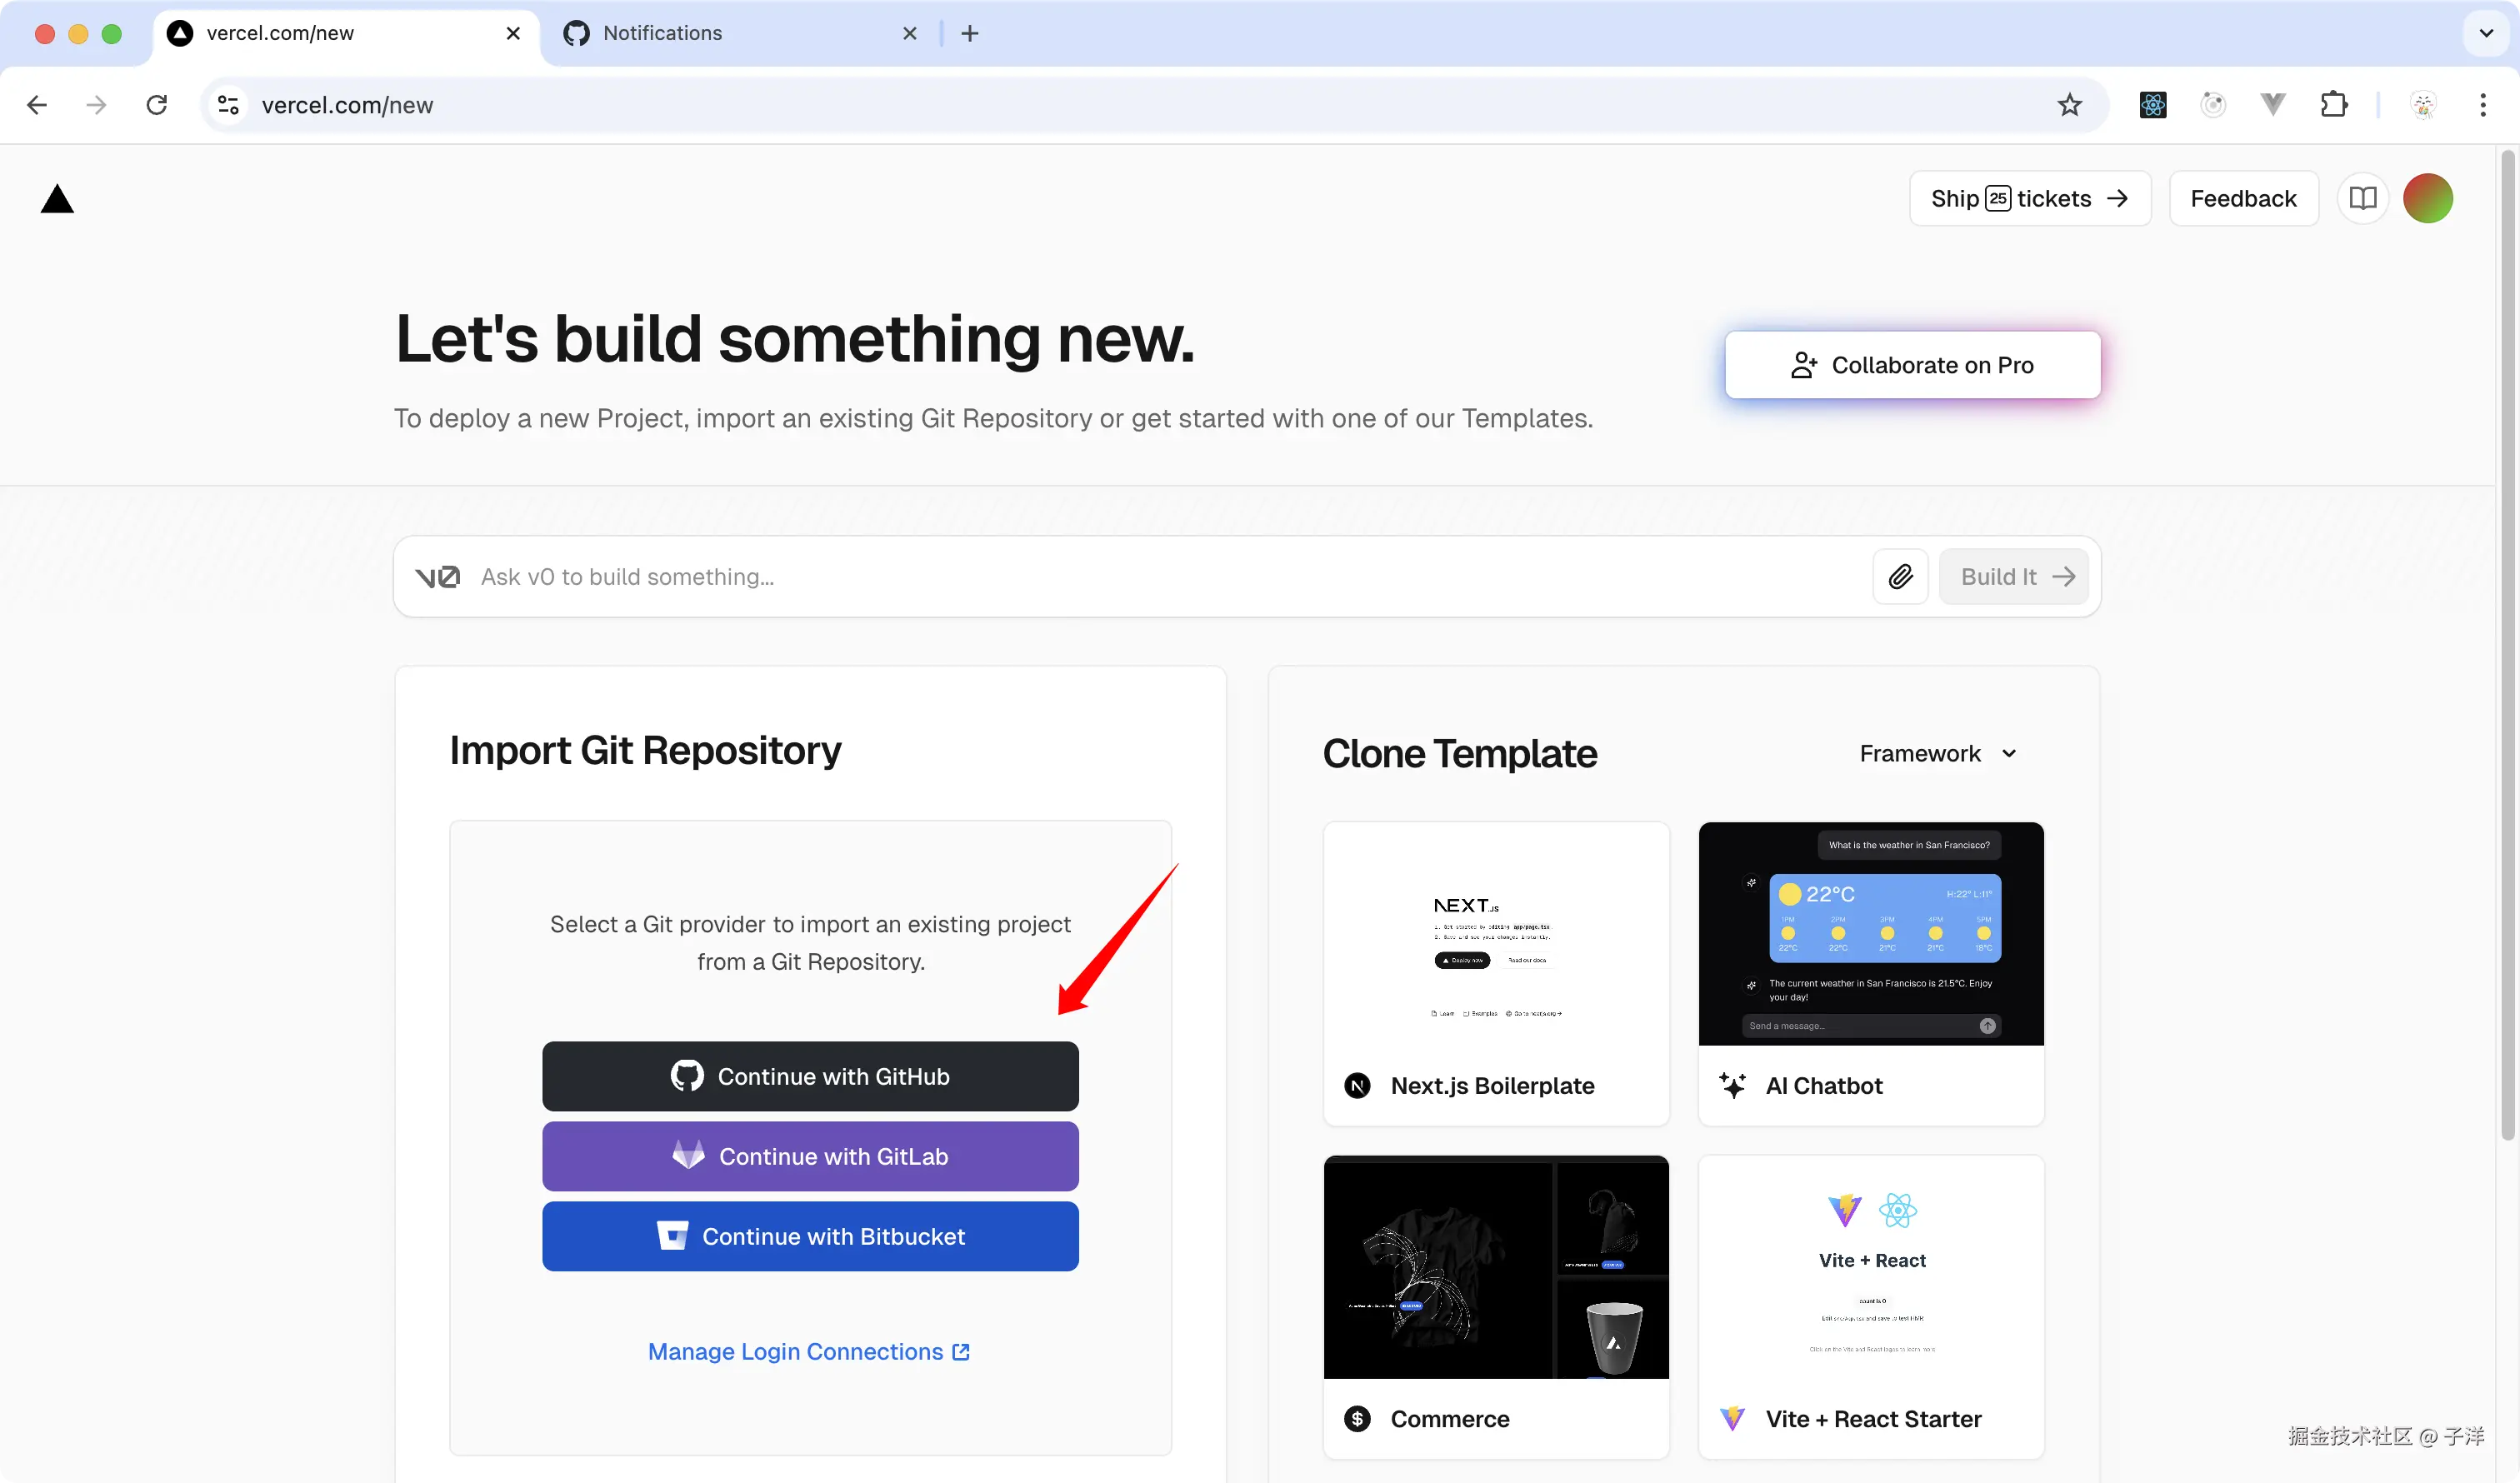Open the tab search chevron
Image resolution: width=2520 pixels, height=1483 pixels.
click(2486, 33)
